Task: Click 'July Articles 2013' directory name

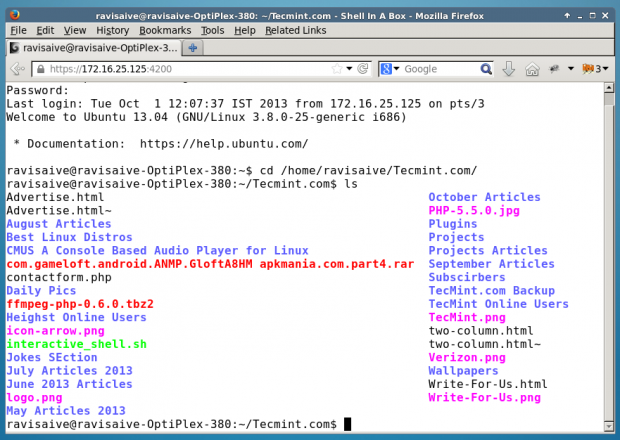Action: click(69, 371)
